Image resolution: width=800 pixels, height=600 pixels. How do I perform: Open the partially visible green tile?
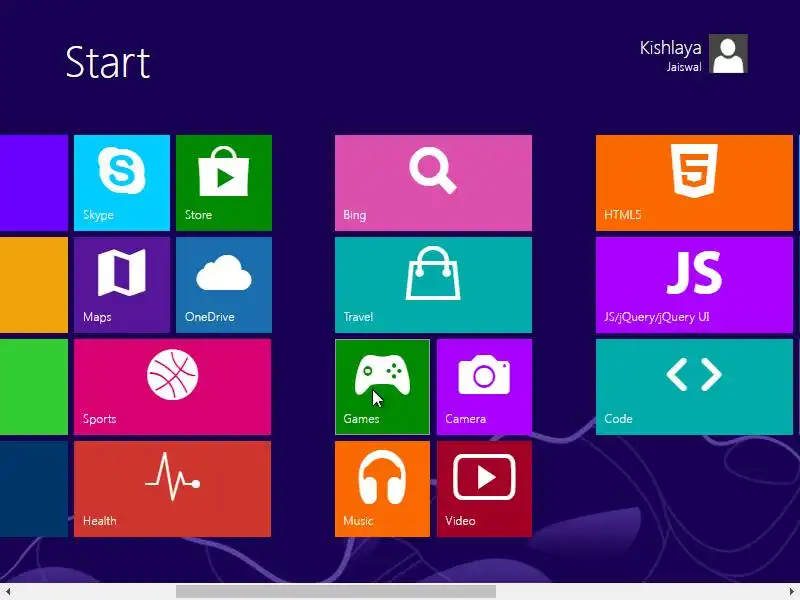click(34, 387)
